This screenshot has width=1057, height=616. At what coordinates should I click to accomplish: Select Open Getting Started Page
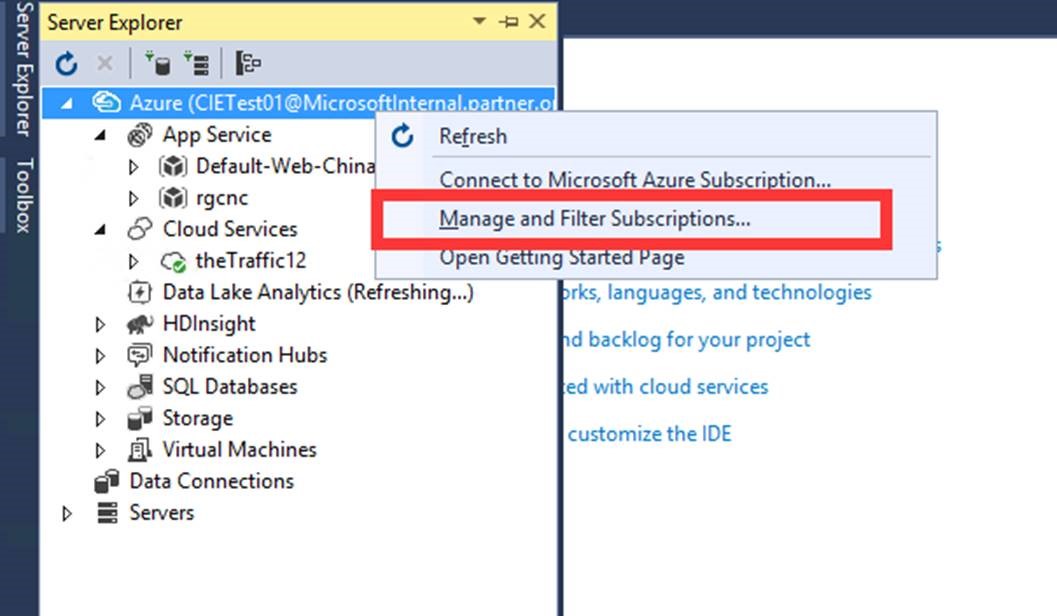tap(562, 258)
